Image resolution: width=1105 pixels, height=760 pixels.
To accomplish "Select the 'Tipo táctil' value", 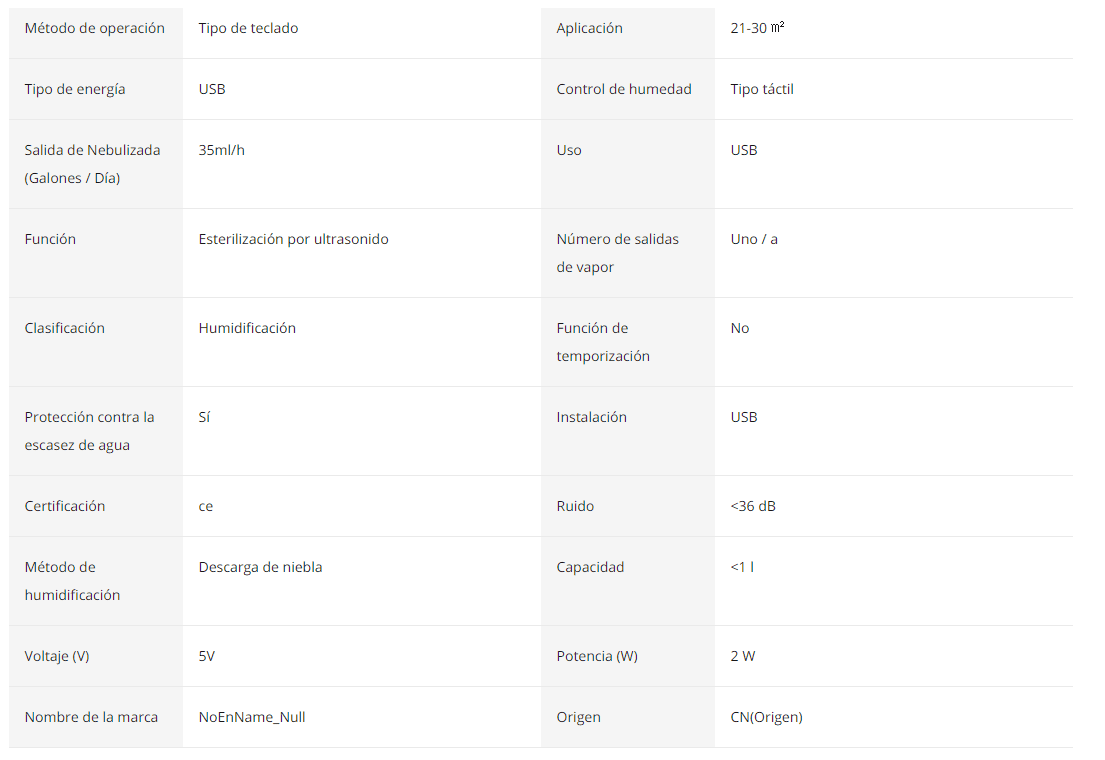I will tap(762, 90).
